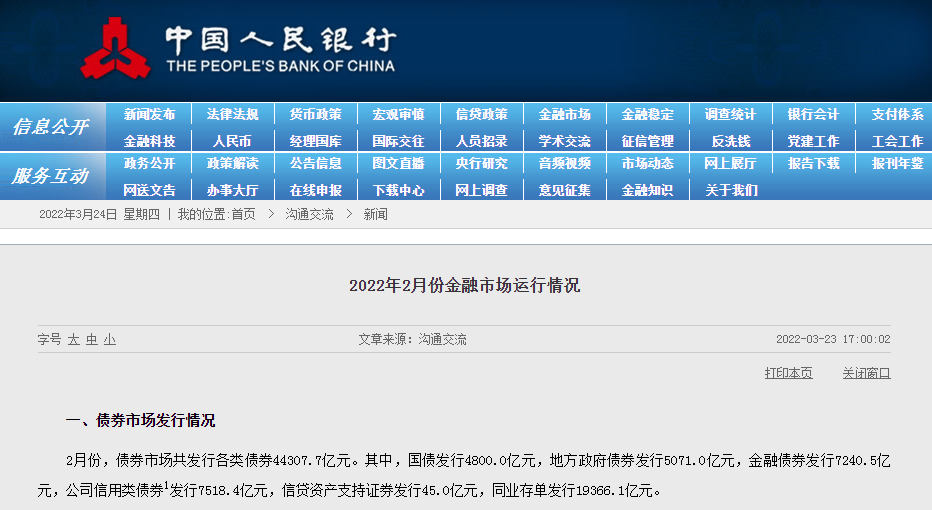The height and width of the screenshot is (510, 932).
Task: Open 征信管理 navigation item
Action: [647, 141]
